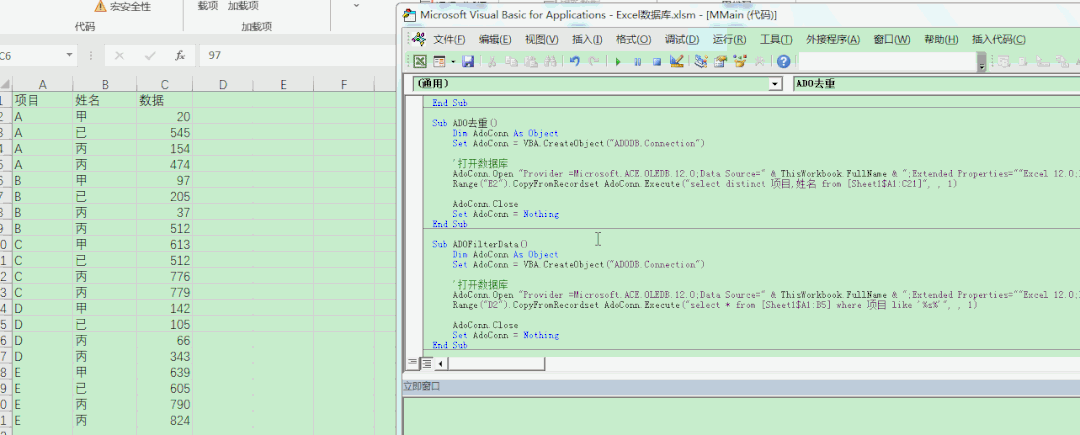Click the code window scroll-left arrow
Screen dimensions: 1080x435
440,363
